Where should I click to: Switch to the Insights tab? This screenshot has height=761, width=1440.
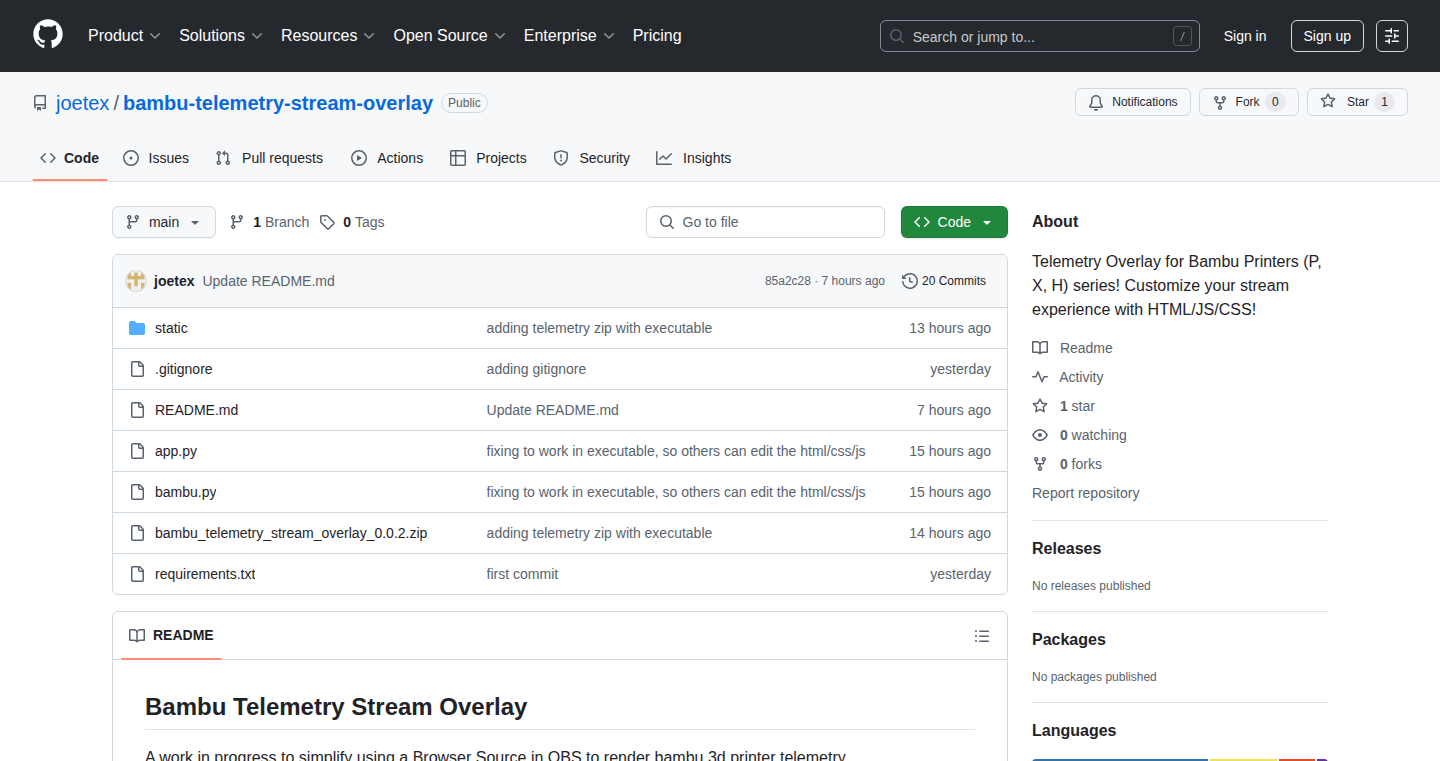coord(694,158)
